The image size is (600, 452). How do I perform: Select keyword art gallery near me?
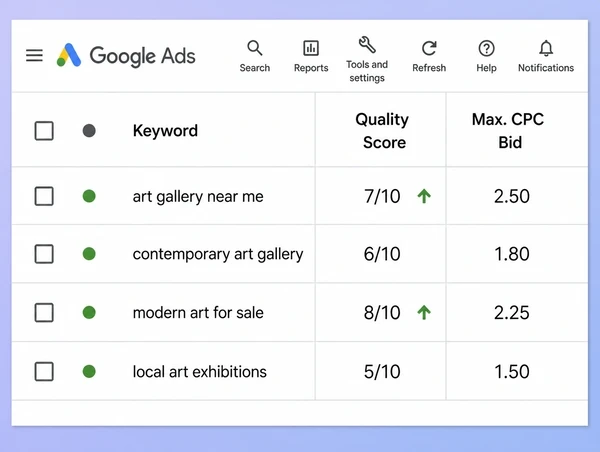(x=198, y=197)
